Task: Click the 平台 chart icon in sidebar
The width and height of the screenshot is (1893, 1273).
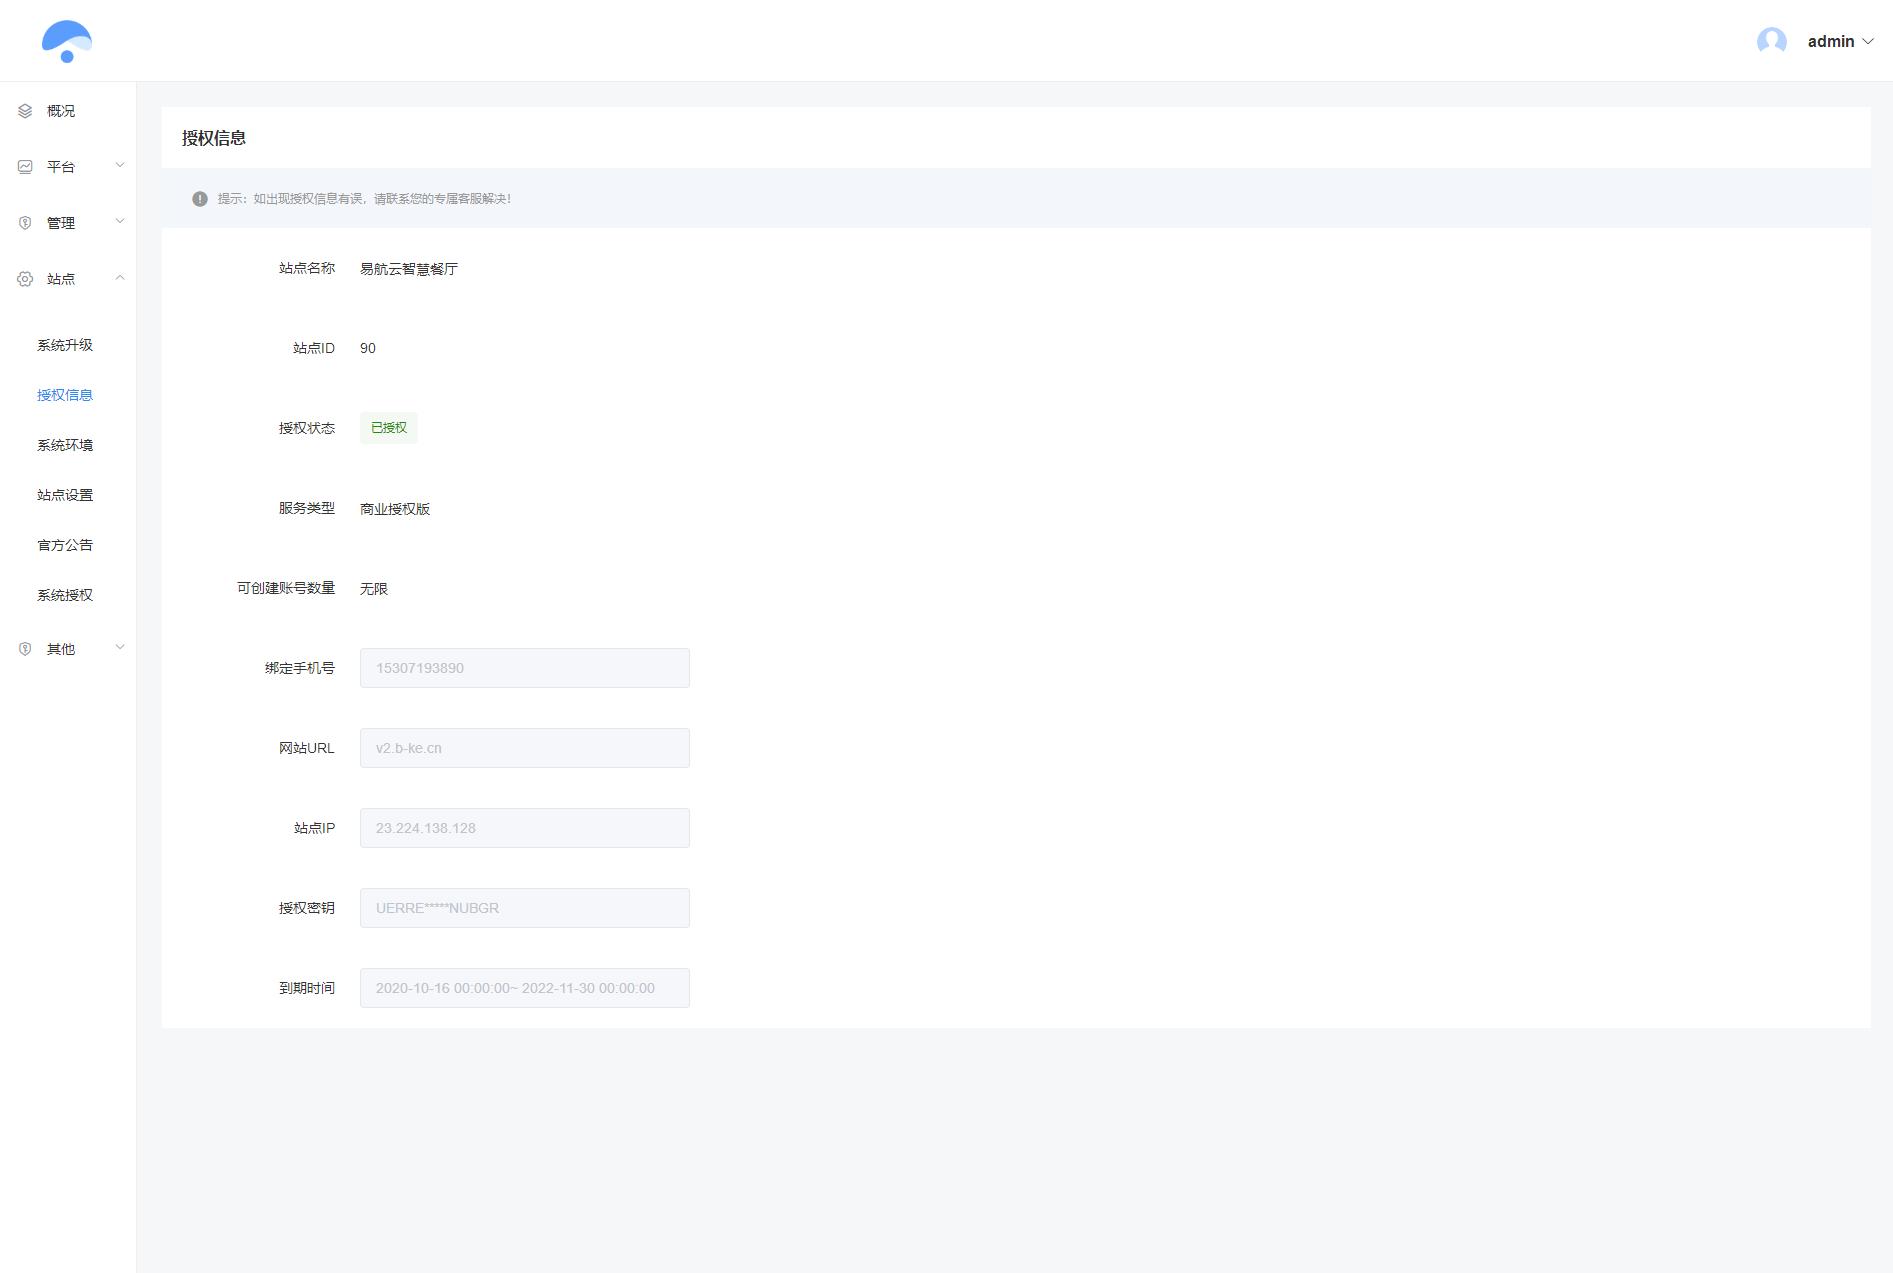Action: click(x=25, y=167)
